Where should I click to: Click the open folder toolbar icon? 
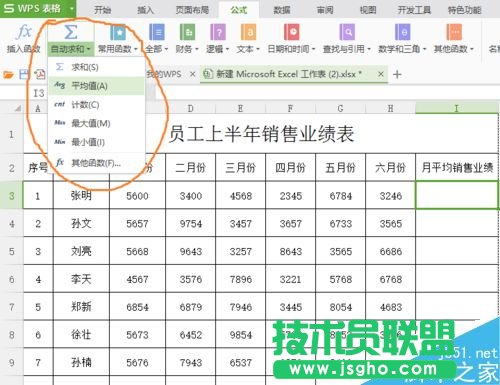pyautogui.click(x=8, y=74)
